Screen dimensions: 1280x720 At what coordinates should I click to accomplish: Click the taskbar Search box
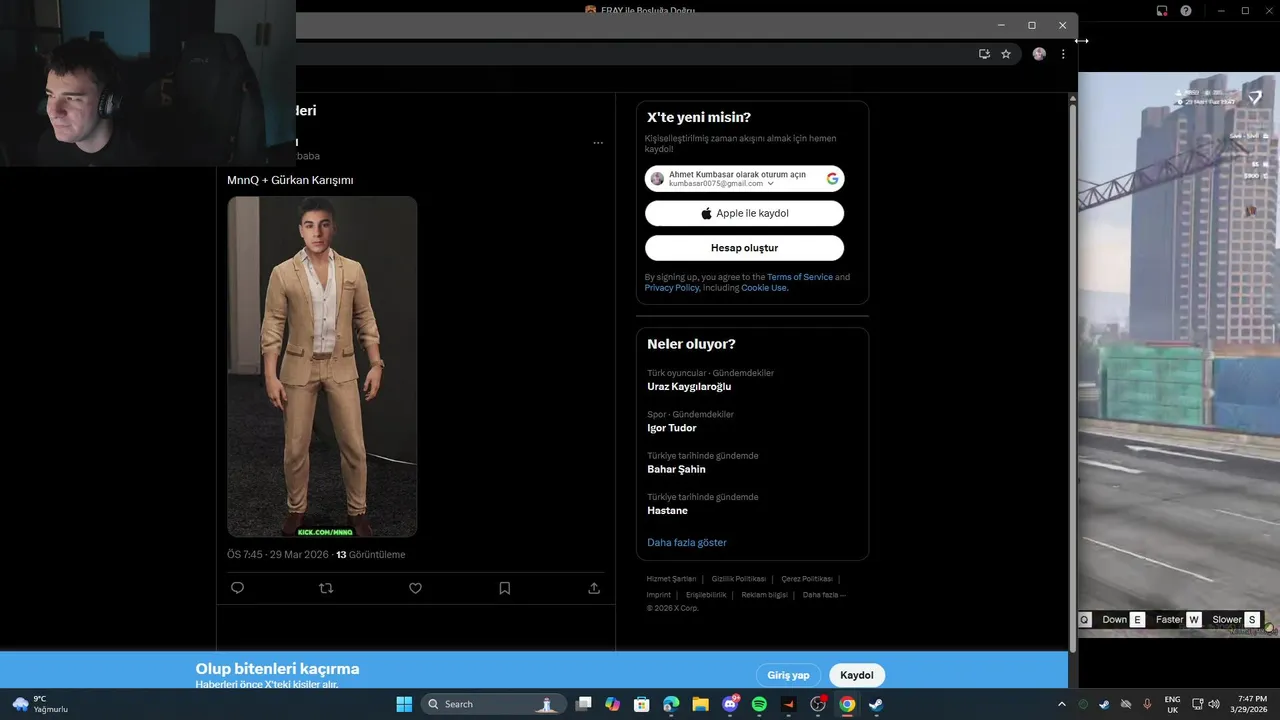[493, 704]
